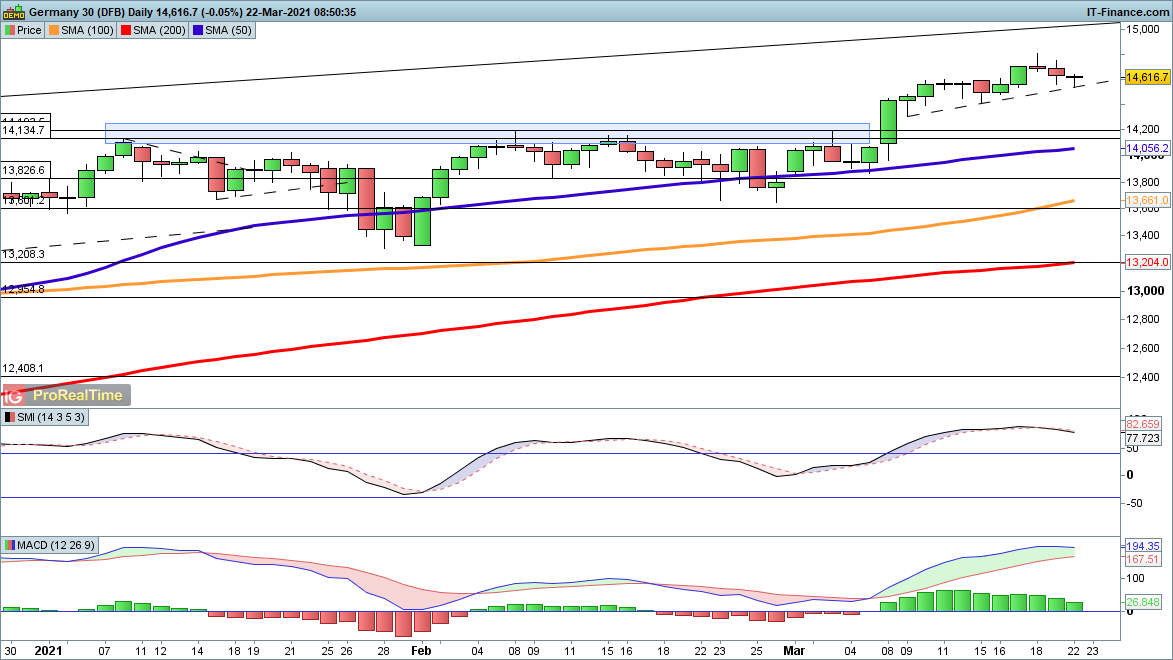1173x660 pixels.
Task: Open the SMI (14 3 5 3) label
Action: pos(52,417)
